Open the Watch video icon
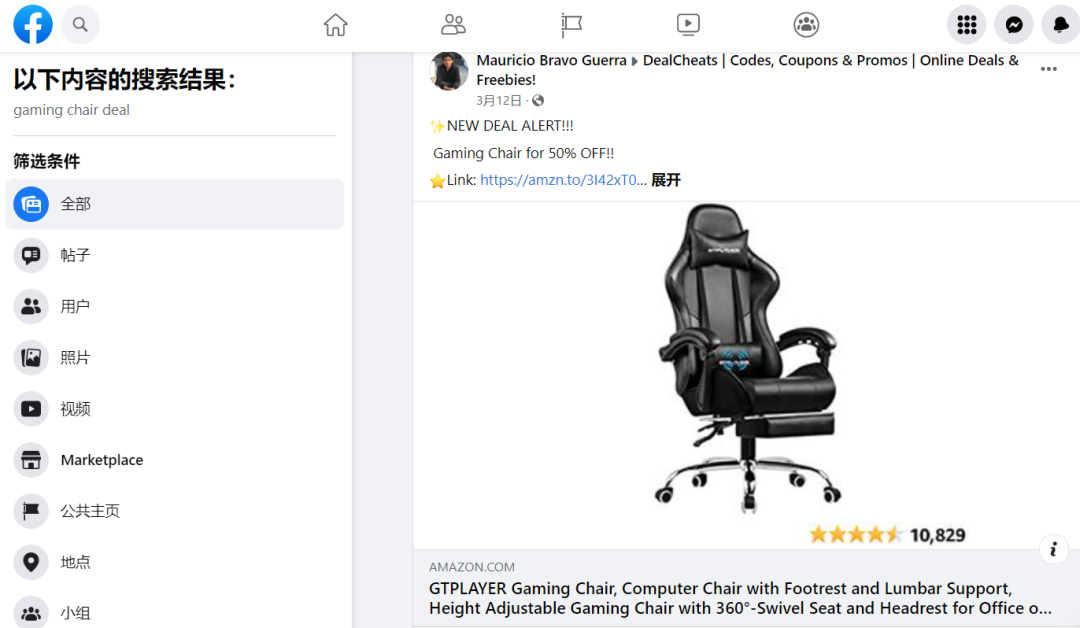Viewport: 1080px width, 628px height. (688, 25)
